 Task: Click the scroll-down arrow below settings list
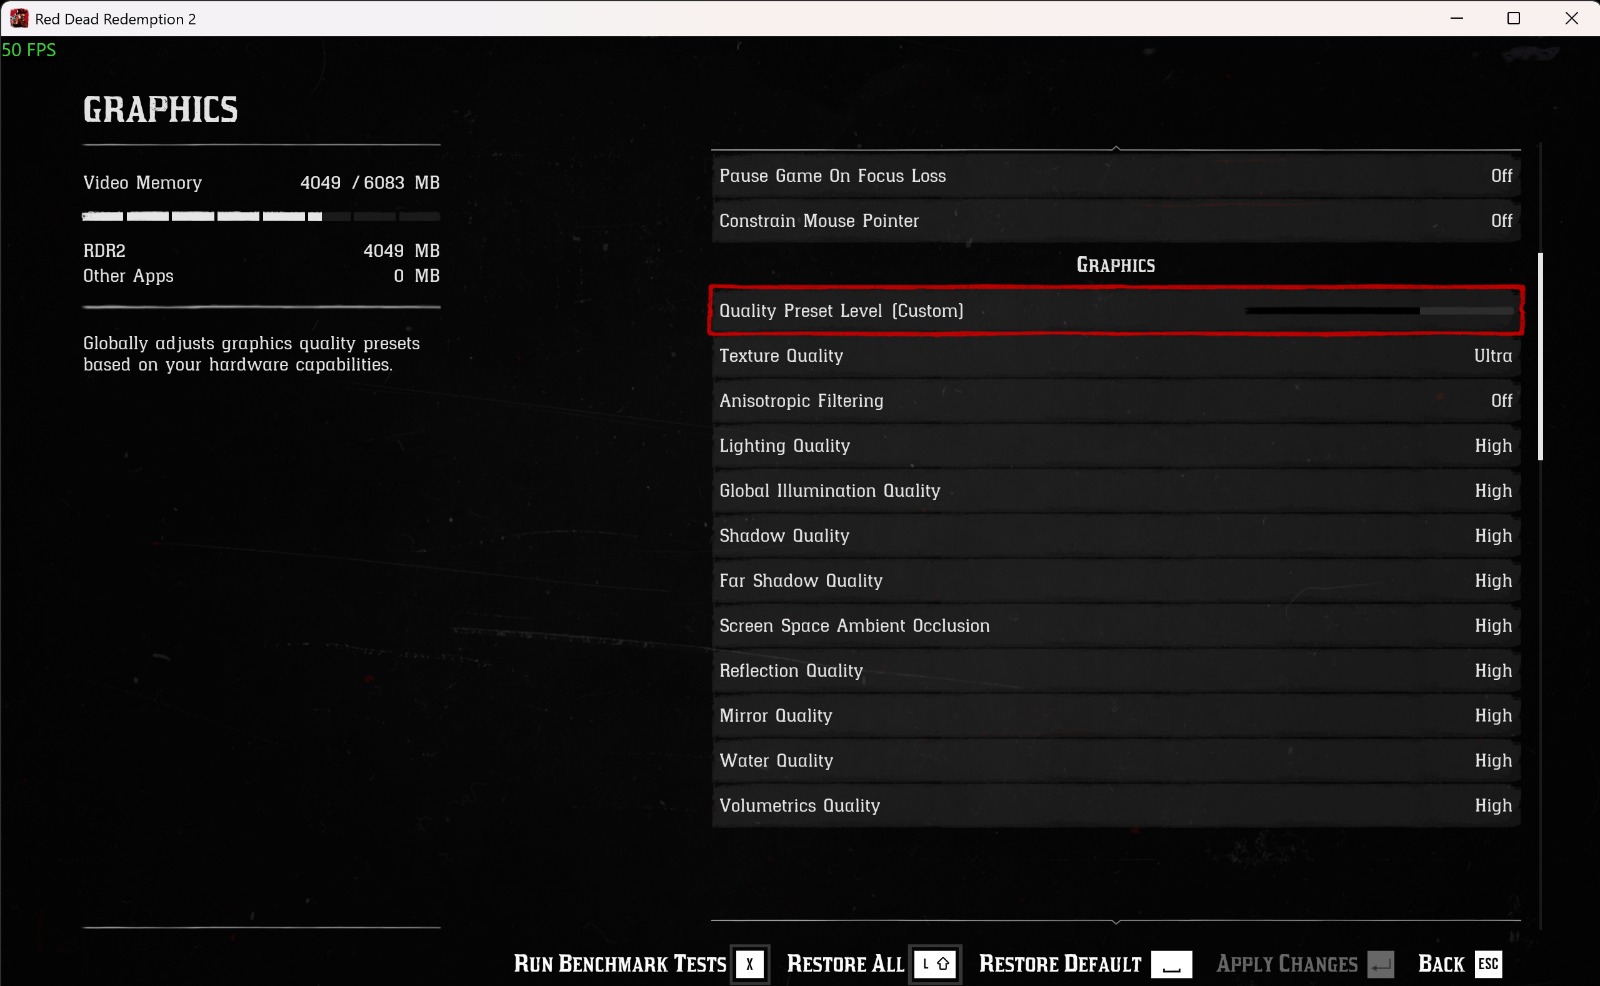pyautogui.click(x=1116, y=922)
